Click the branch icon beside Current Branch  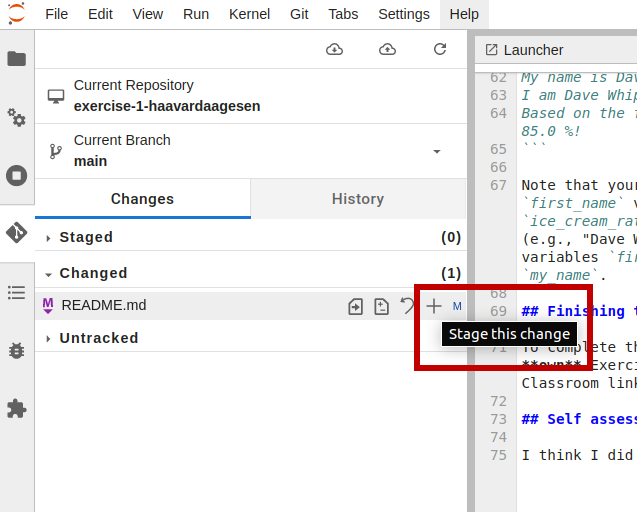(56, 152)
